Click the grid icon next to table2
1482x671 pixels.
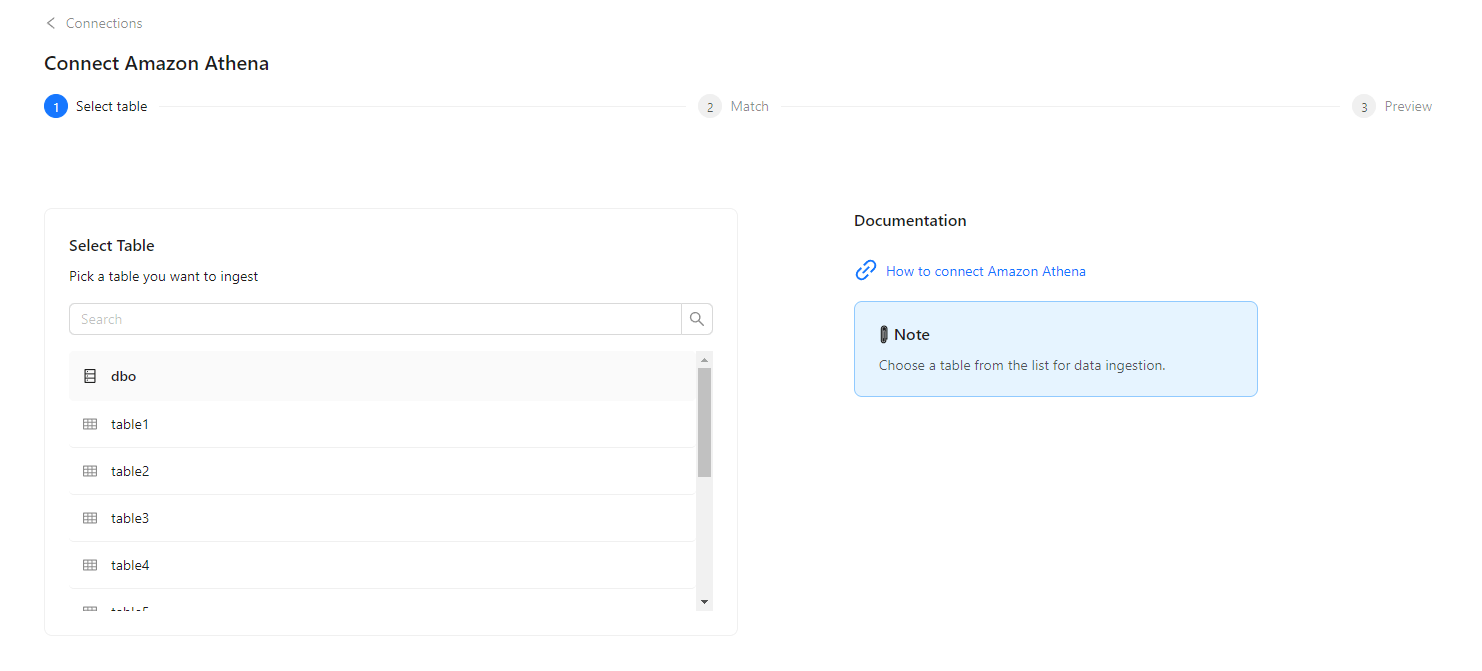[x=90, y=471]
